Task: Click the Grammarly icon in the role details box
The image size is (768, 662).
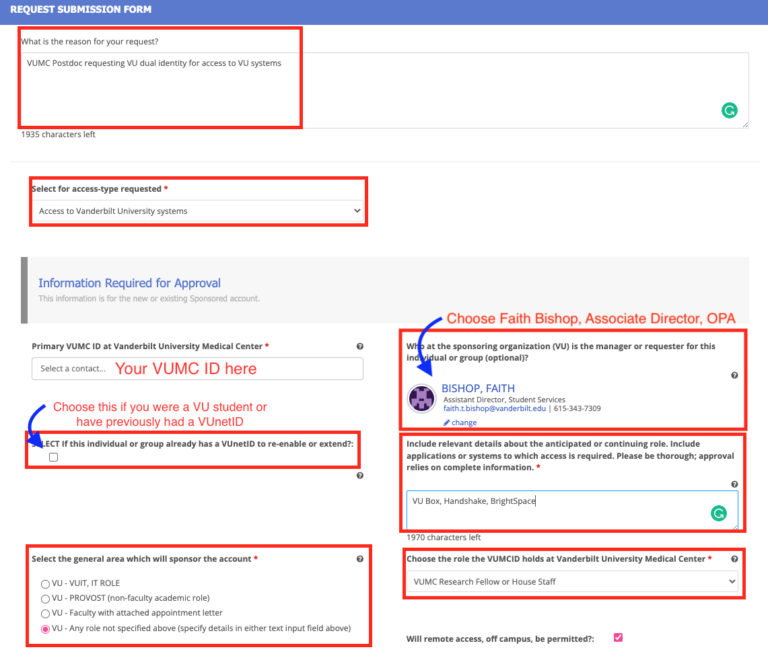Action: 717,514
